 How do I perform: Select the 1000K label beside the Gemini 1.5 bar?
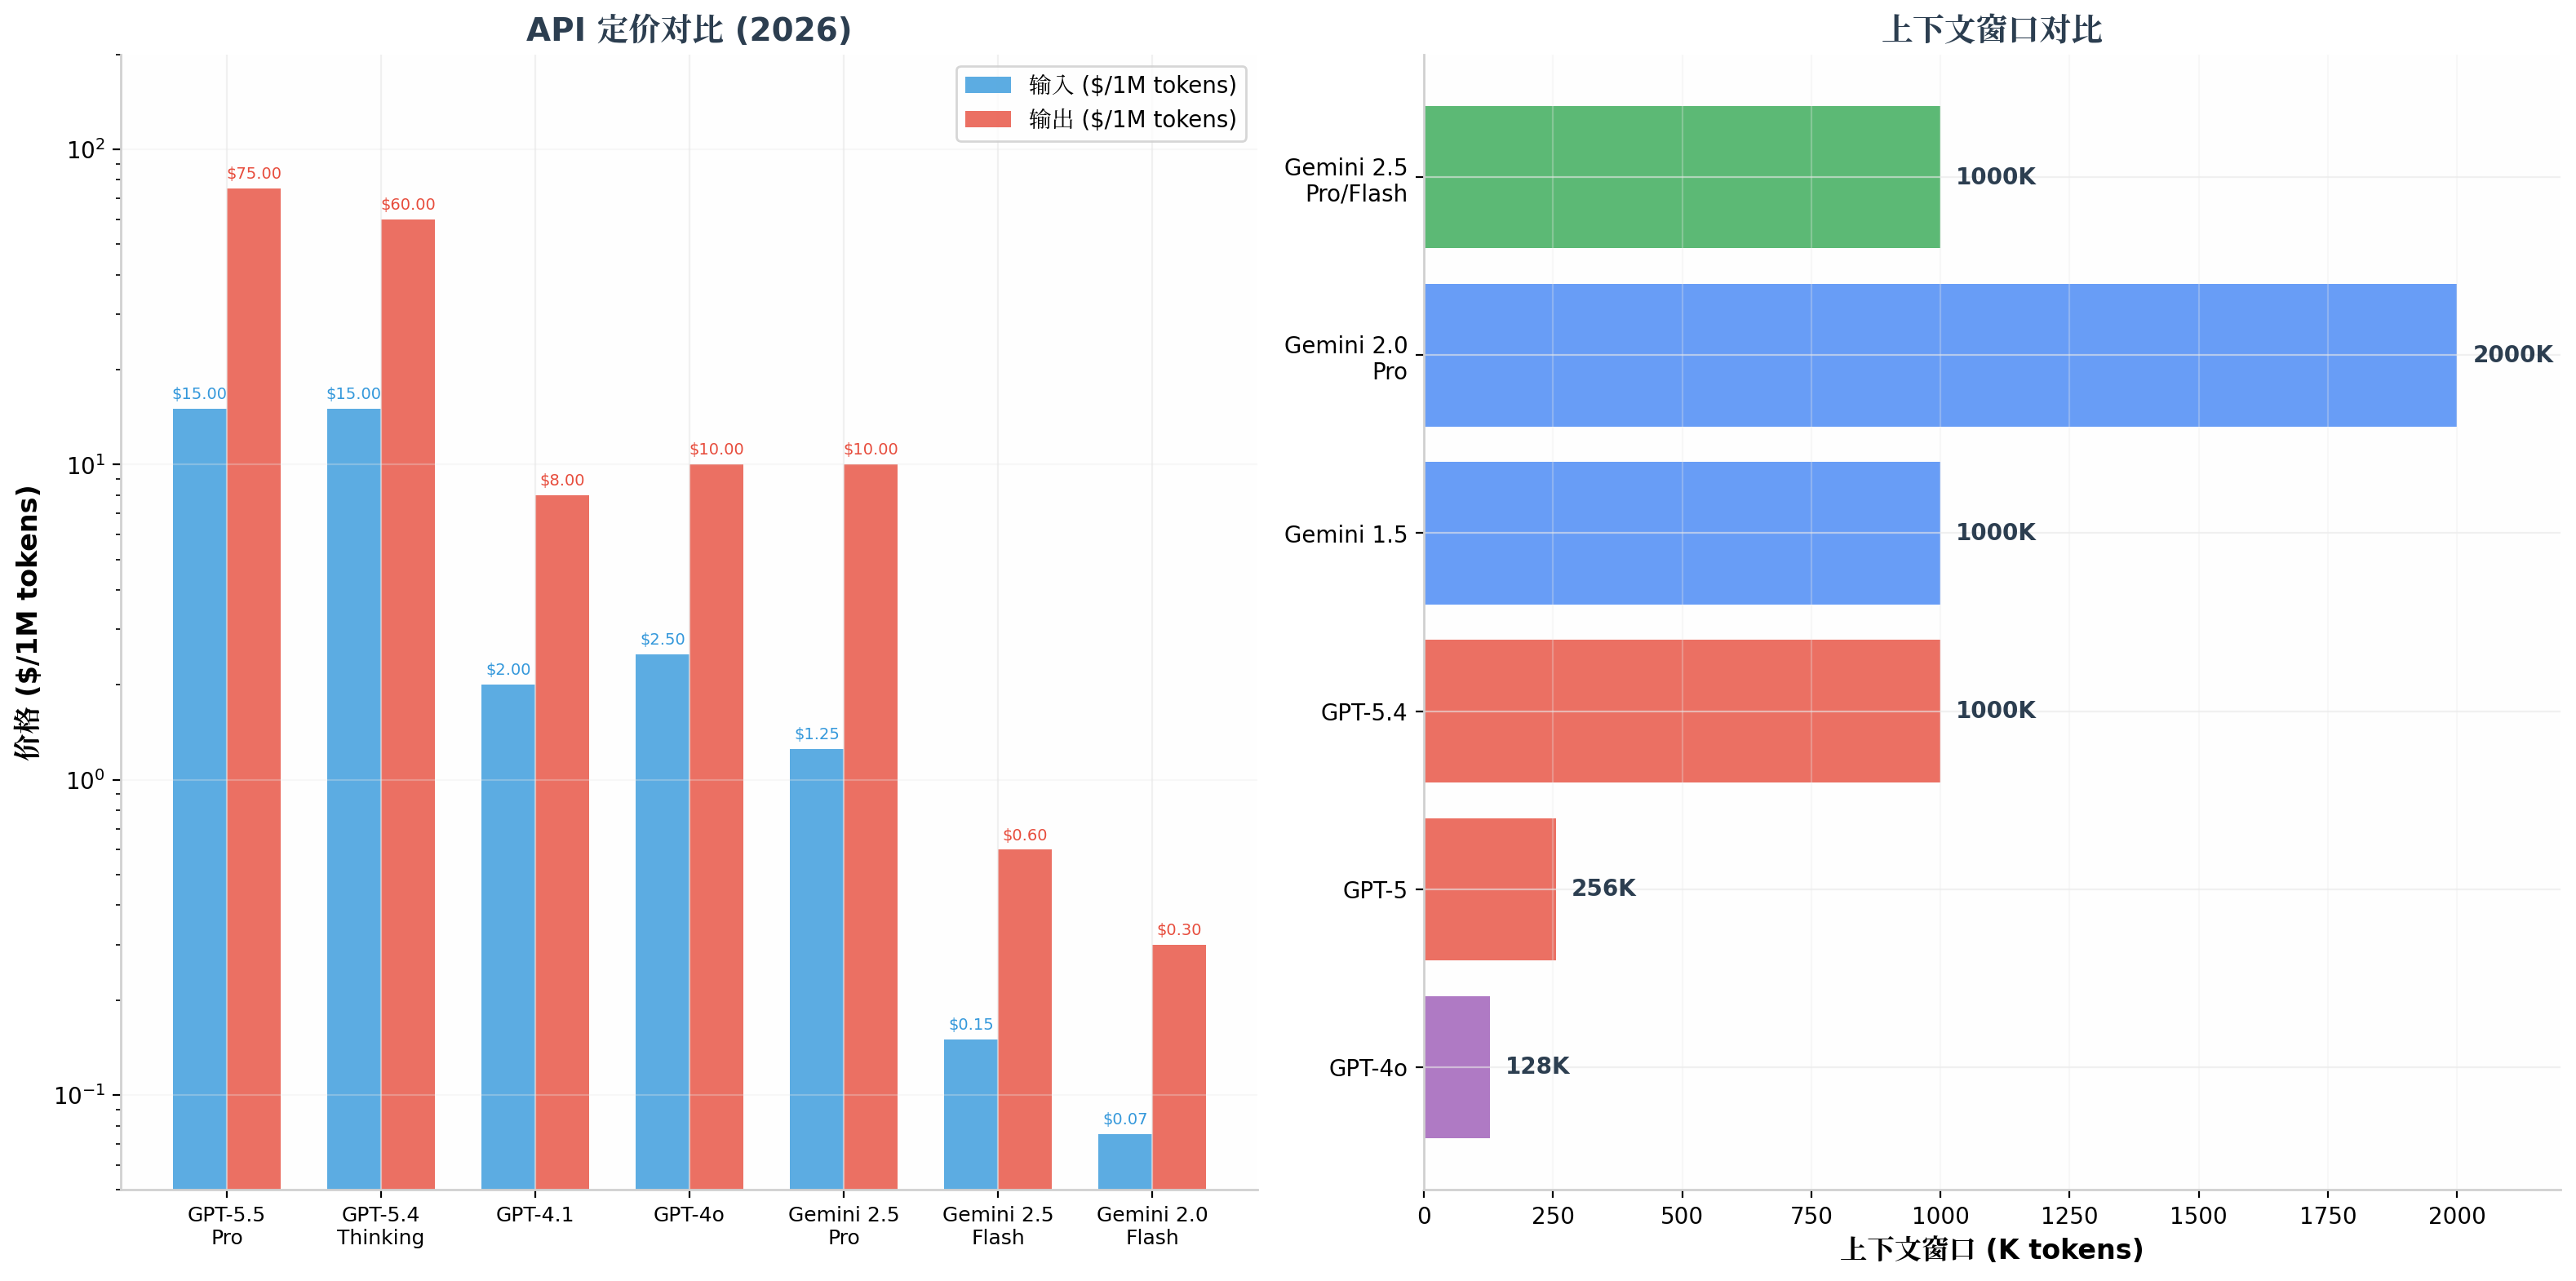pos(1995,532)
